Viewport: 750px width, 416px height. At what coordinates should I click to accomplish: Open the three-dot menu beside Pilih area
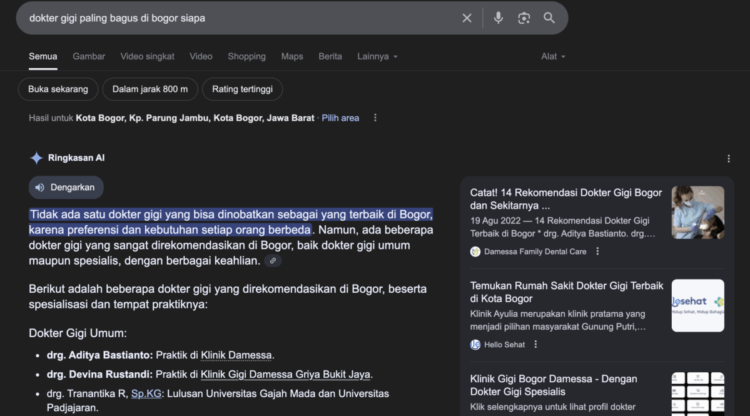tap(375, 118)
